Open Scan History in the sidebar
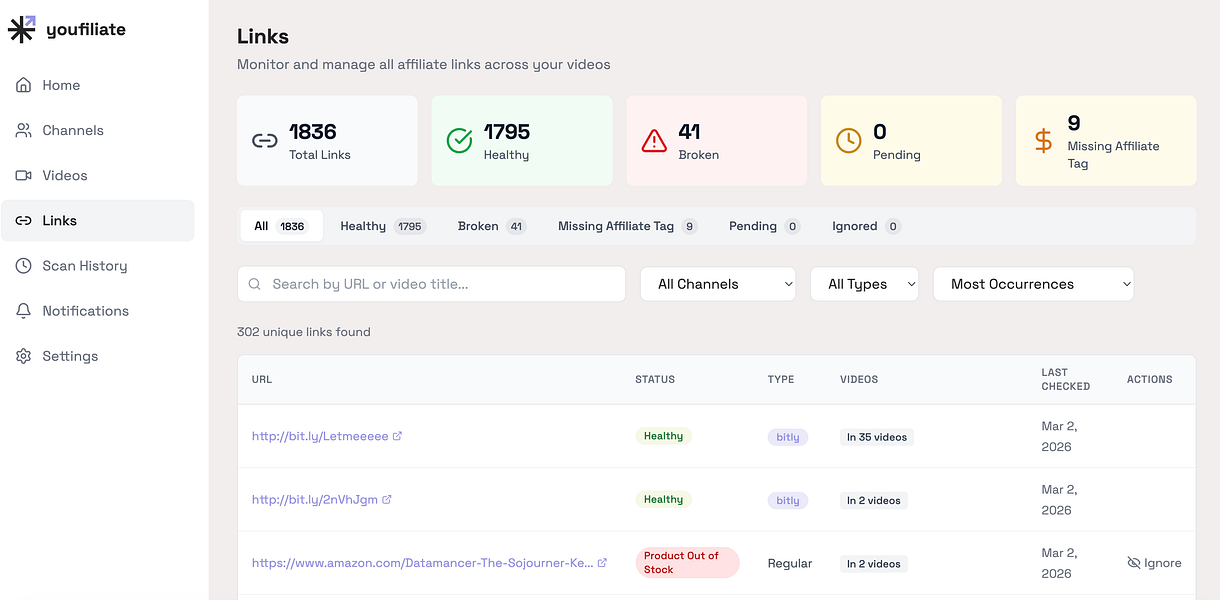Screen dimensions: 1220x600 point(98,266)
